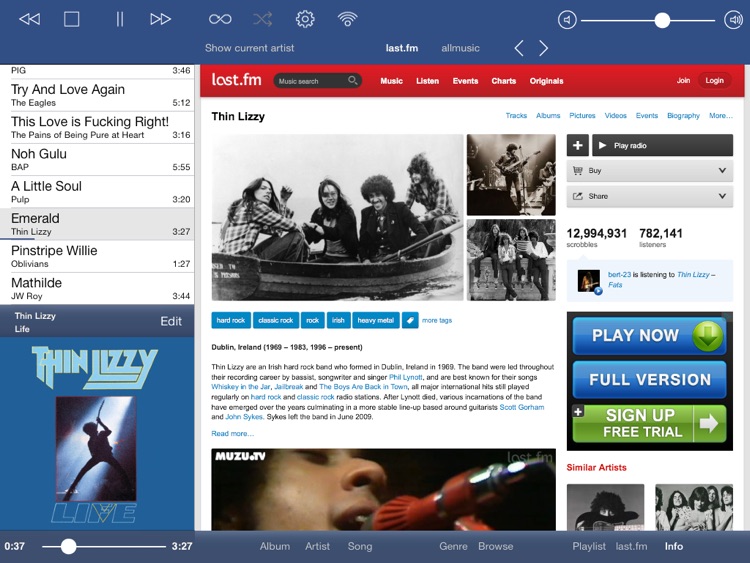
Task: Select the song Try And Love Again
Action: tap(97, 95)
